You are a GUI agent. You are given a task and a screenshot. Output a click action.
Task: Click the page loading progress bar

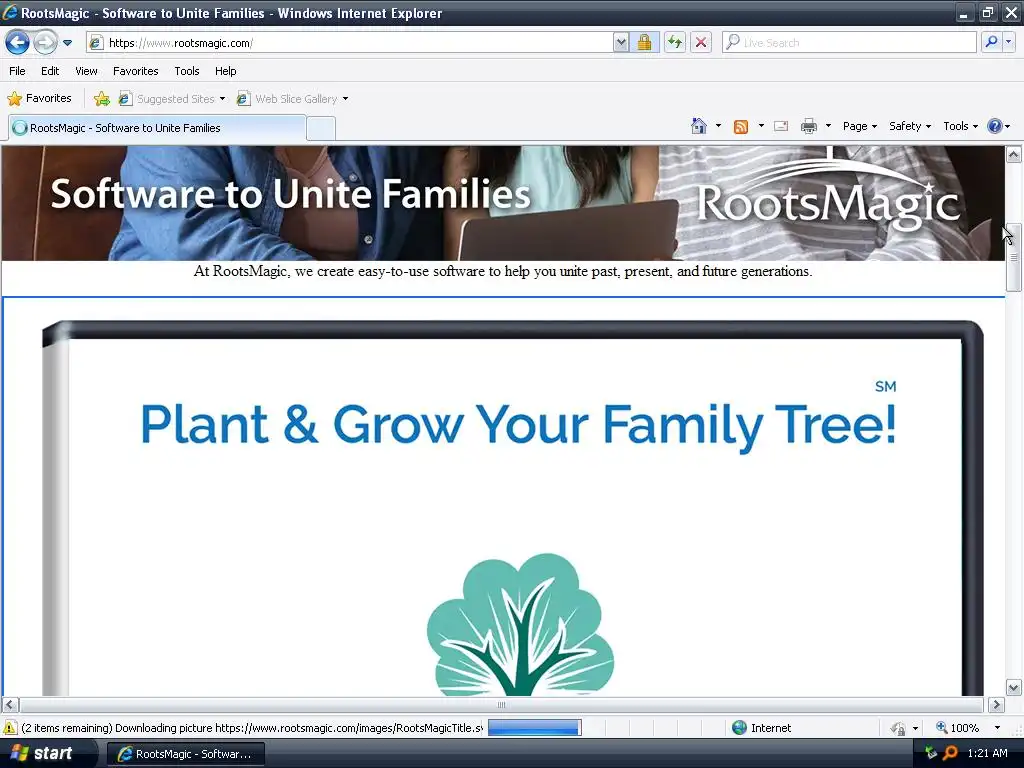(x=534, y=728)
